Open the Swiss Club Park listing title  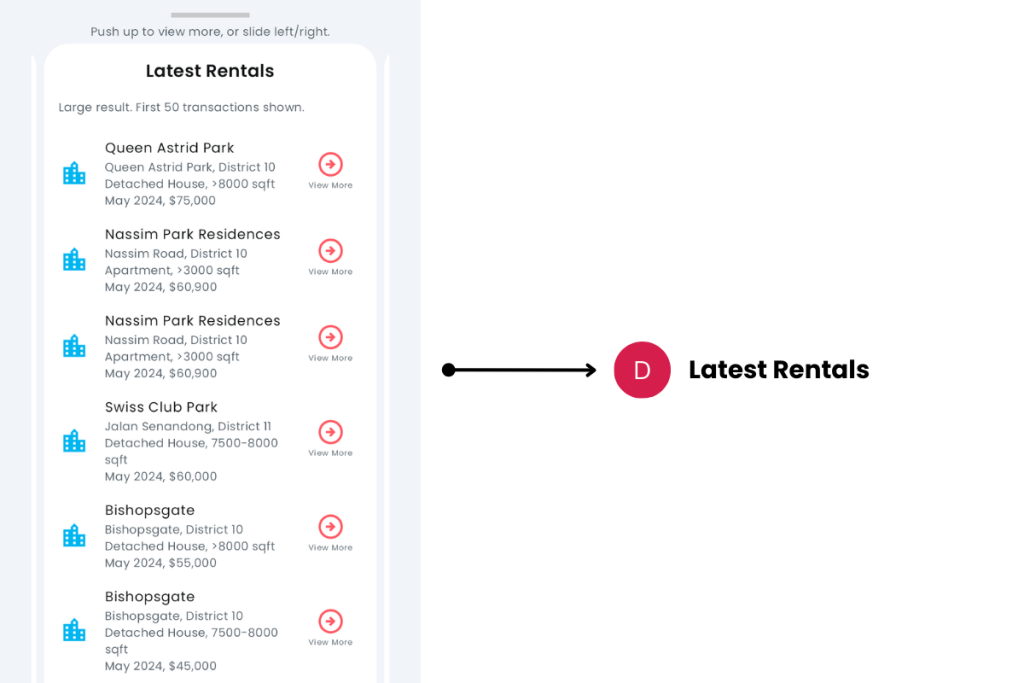(x=161, y=407)
